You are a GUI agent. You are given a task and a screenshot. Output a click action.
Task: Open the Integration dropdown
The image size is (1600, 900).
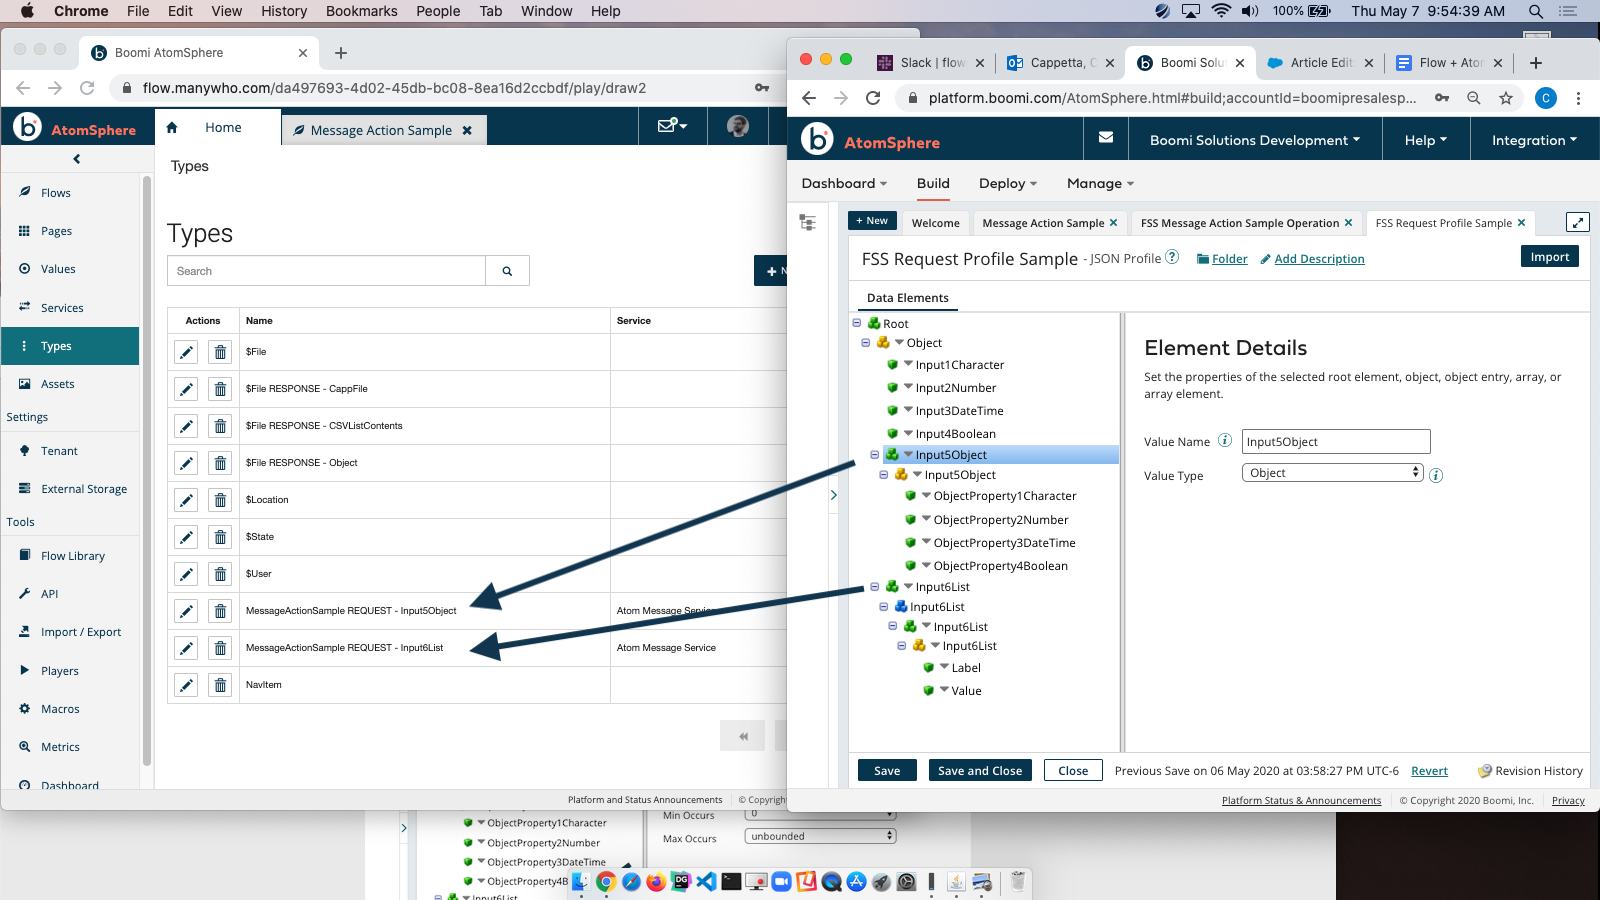pos(1535,140)
